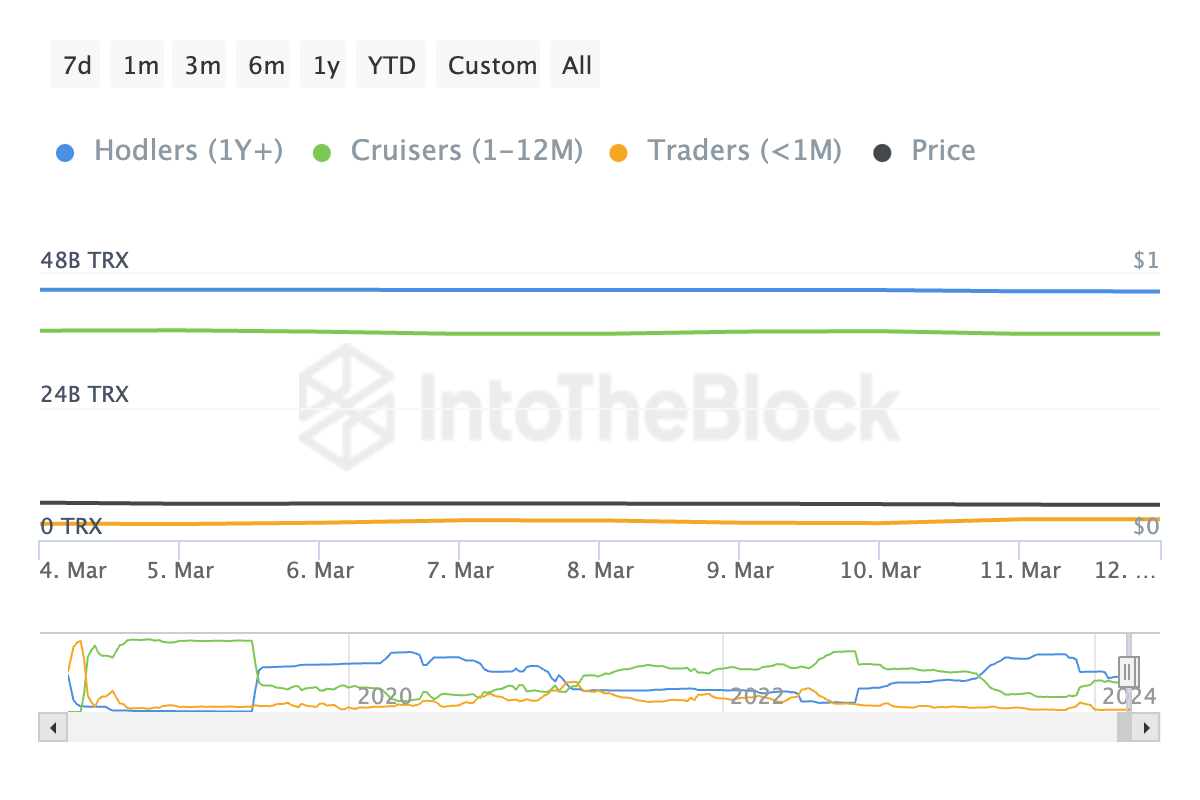Viewport: 1200px width, 800px height.
Task: Show All time range data
Action: click(577, 66)
